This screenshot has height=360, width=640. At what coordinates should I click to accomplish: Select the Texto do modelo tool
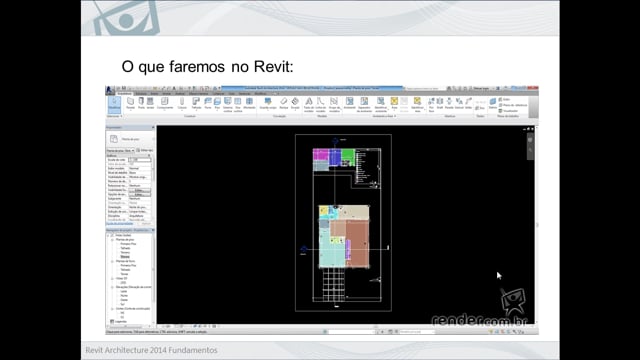click(x=309, y=104)
